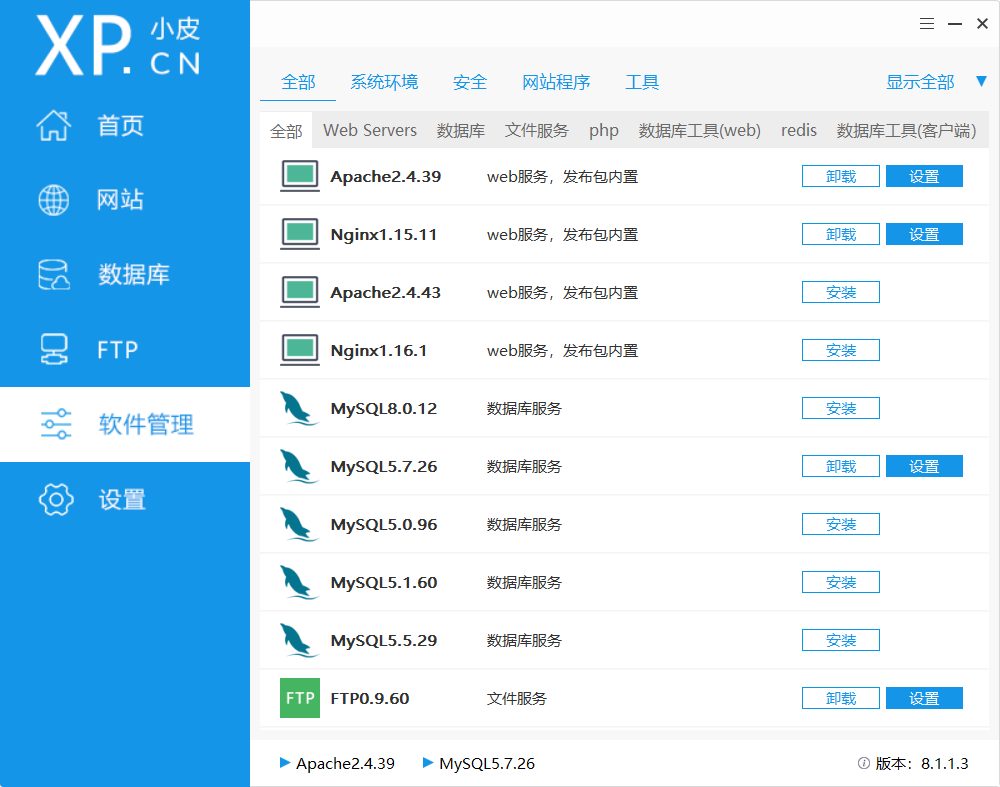This screenshot has width=1000, height=787.
Task: Click the Apache2.4.43 monitor icon
Action: tap(300, 292)
